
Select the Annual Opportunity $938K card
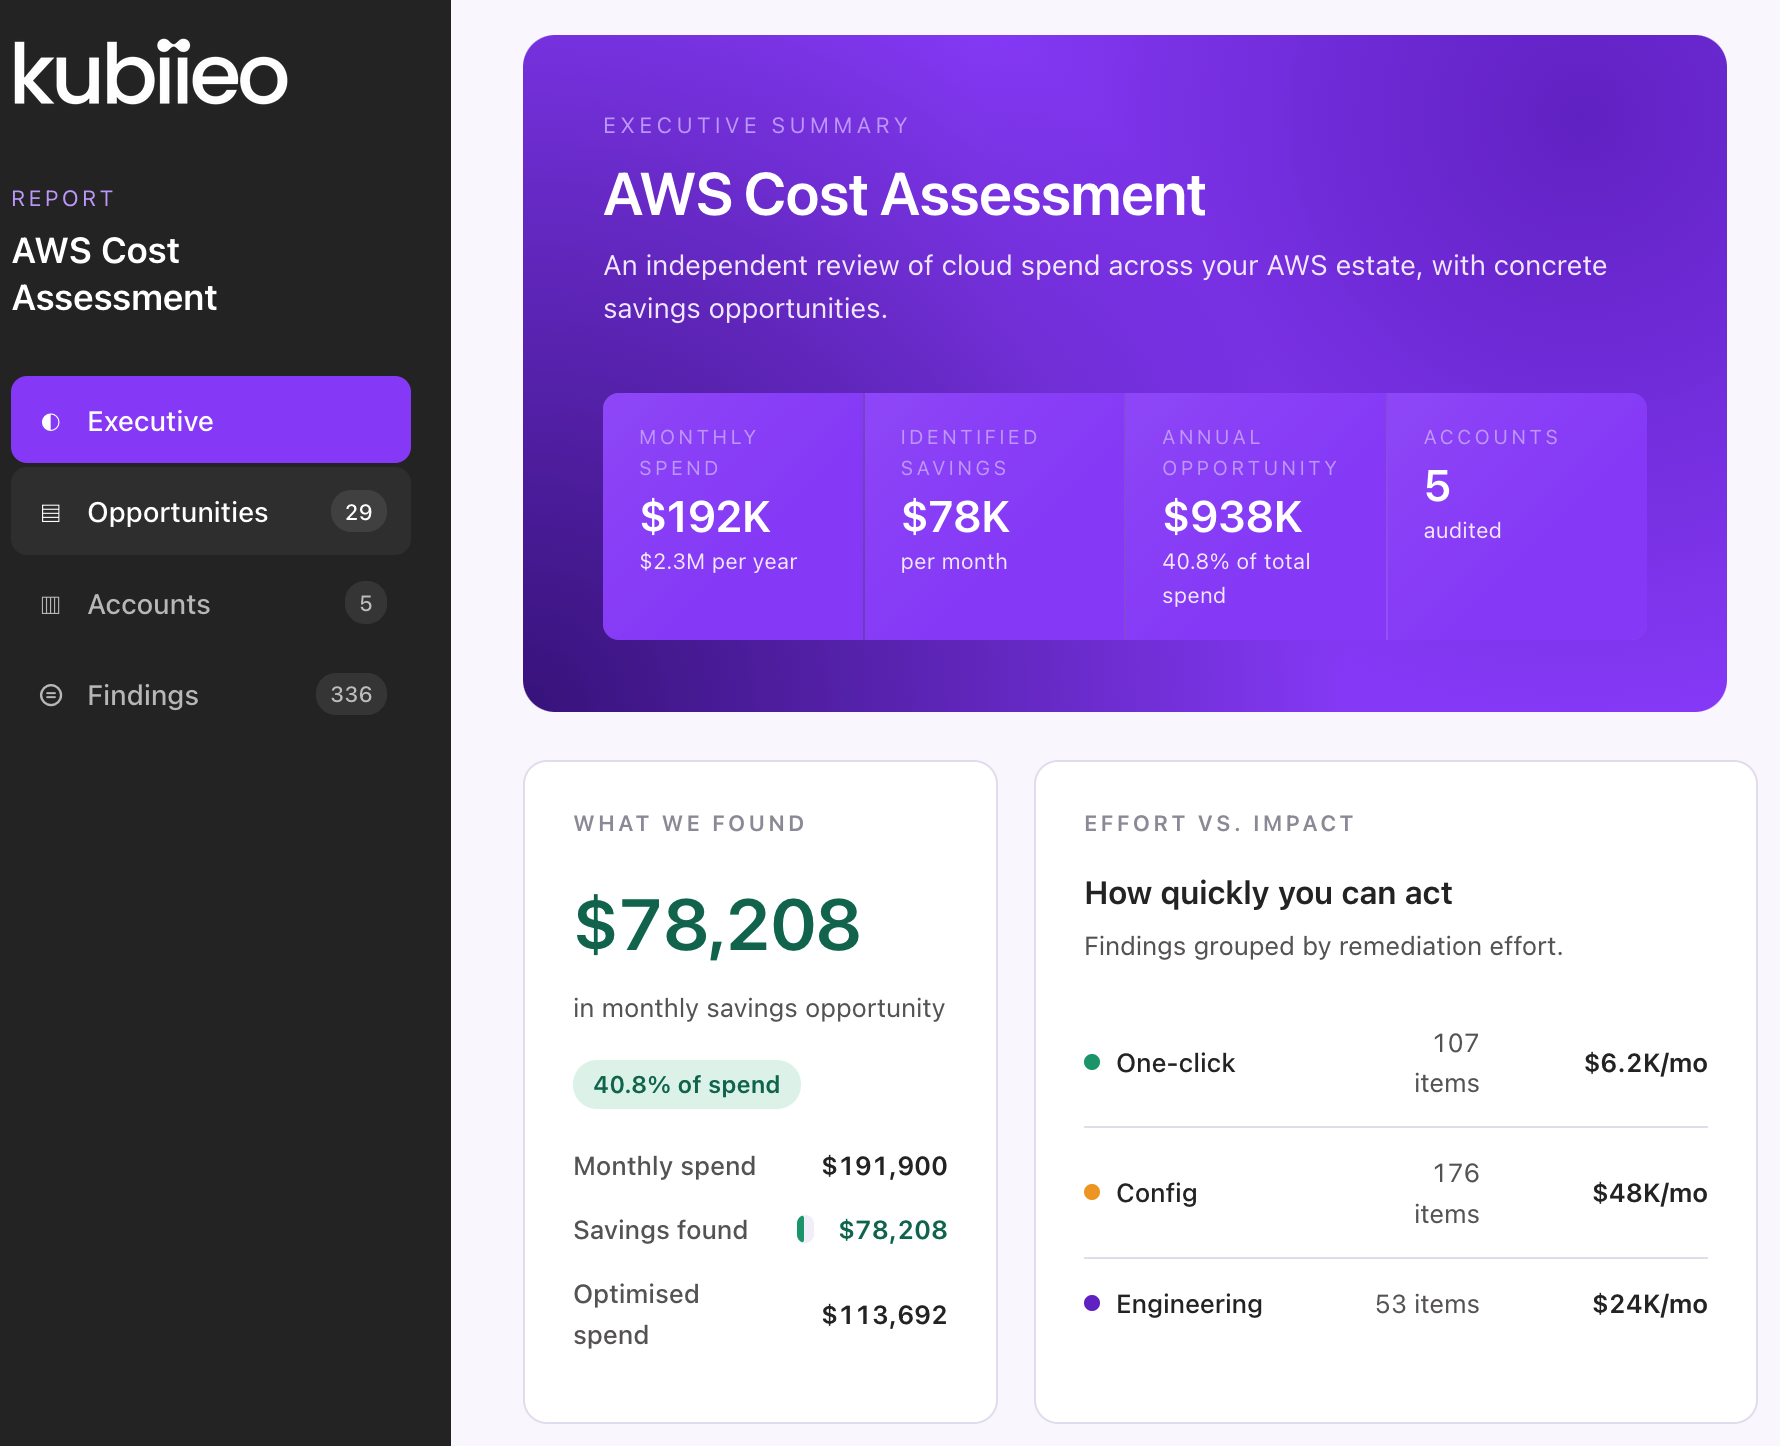[x=1256, y=516]
